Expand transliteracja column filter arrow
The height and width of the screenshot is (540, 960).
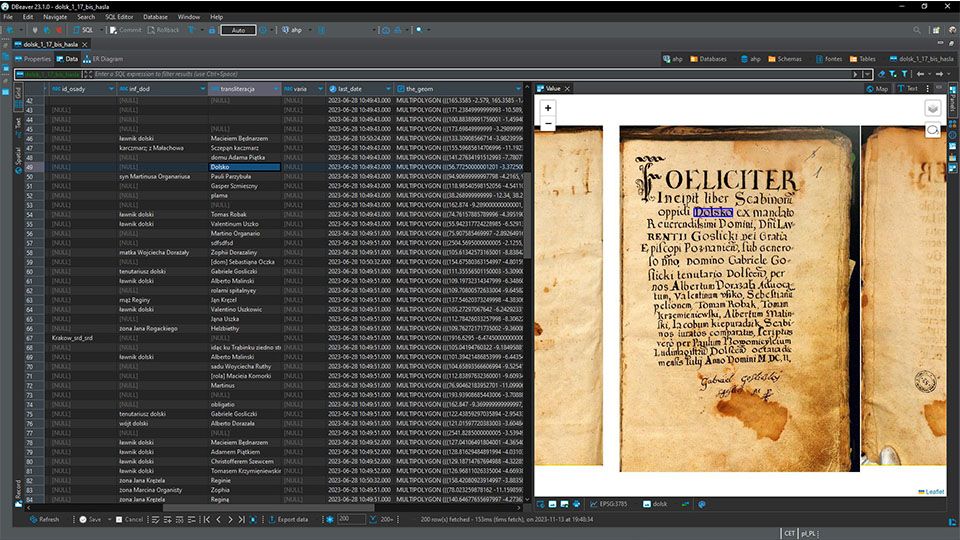tap(276, 88)
